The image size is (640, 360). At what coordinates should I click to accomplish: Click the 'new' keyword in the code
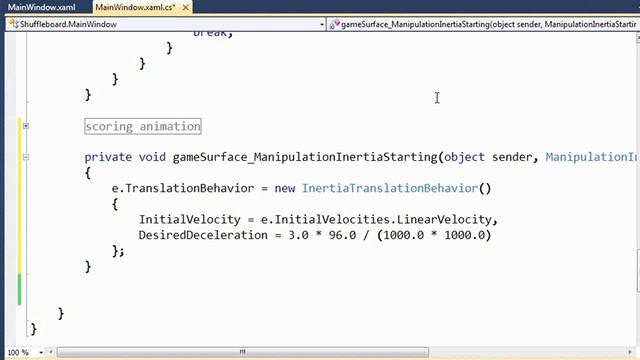[x=284, y=188]
